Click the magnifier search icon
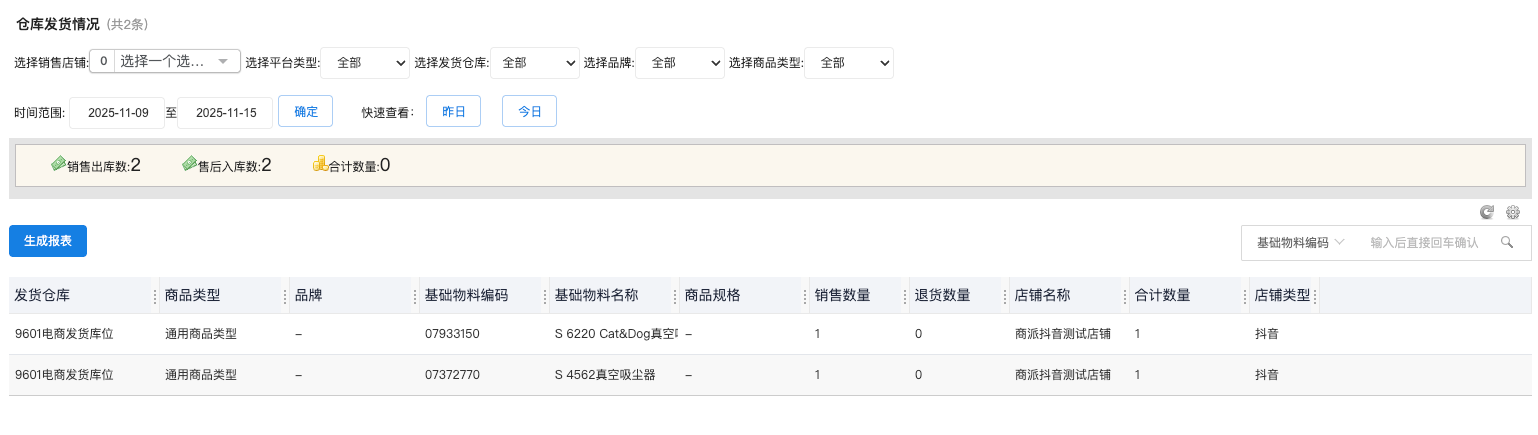1538x435 pixels. pos(1507,243)
